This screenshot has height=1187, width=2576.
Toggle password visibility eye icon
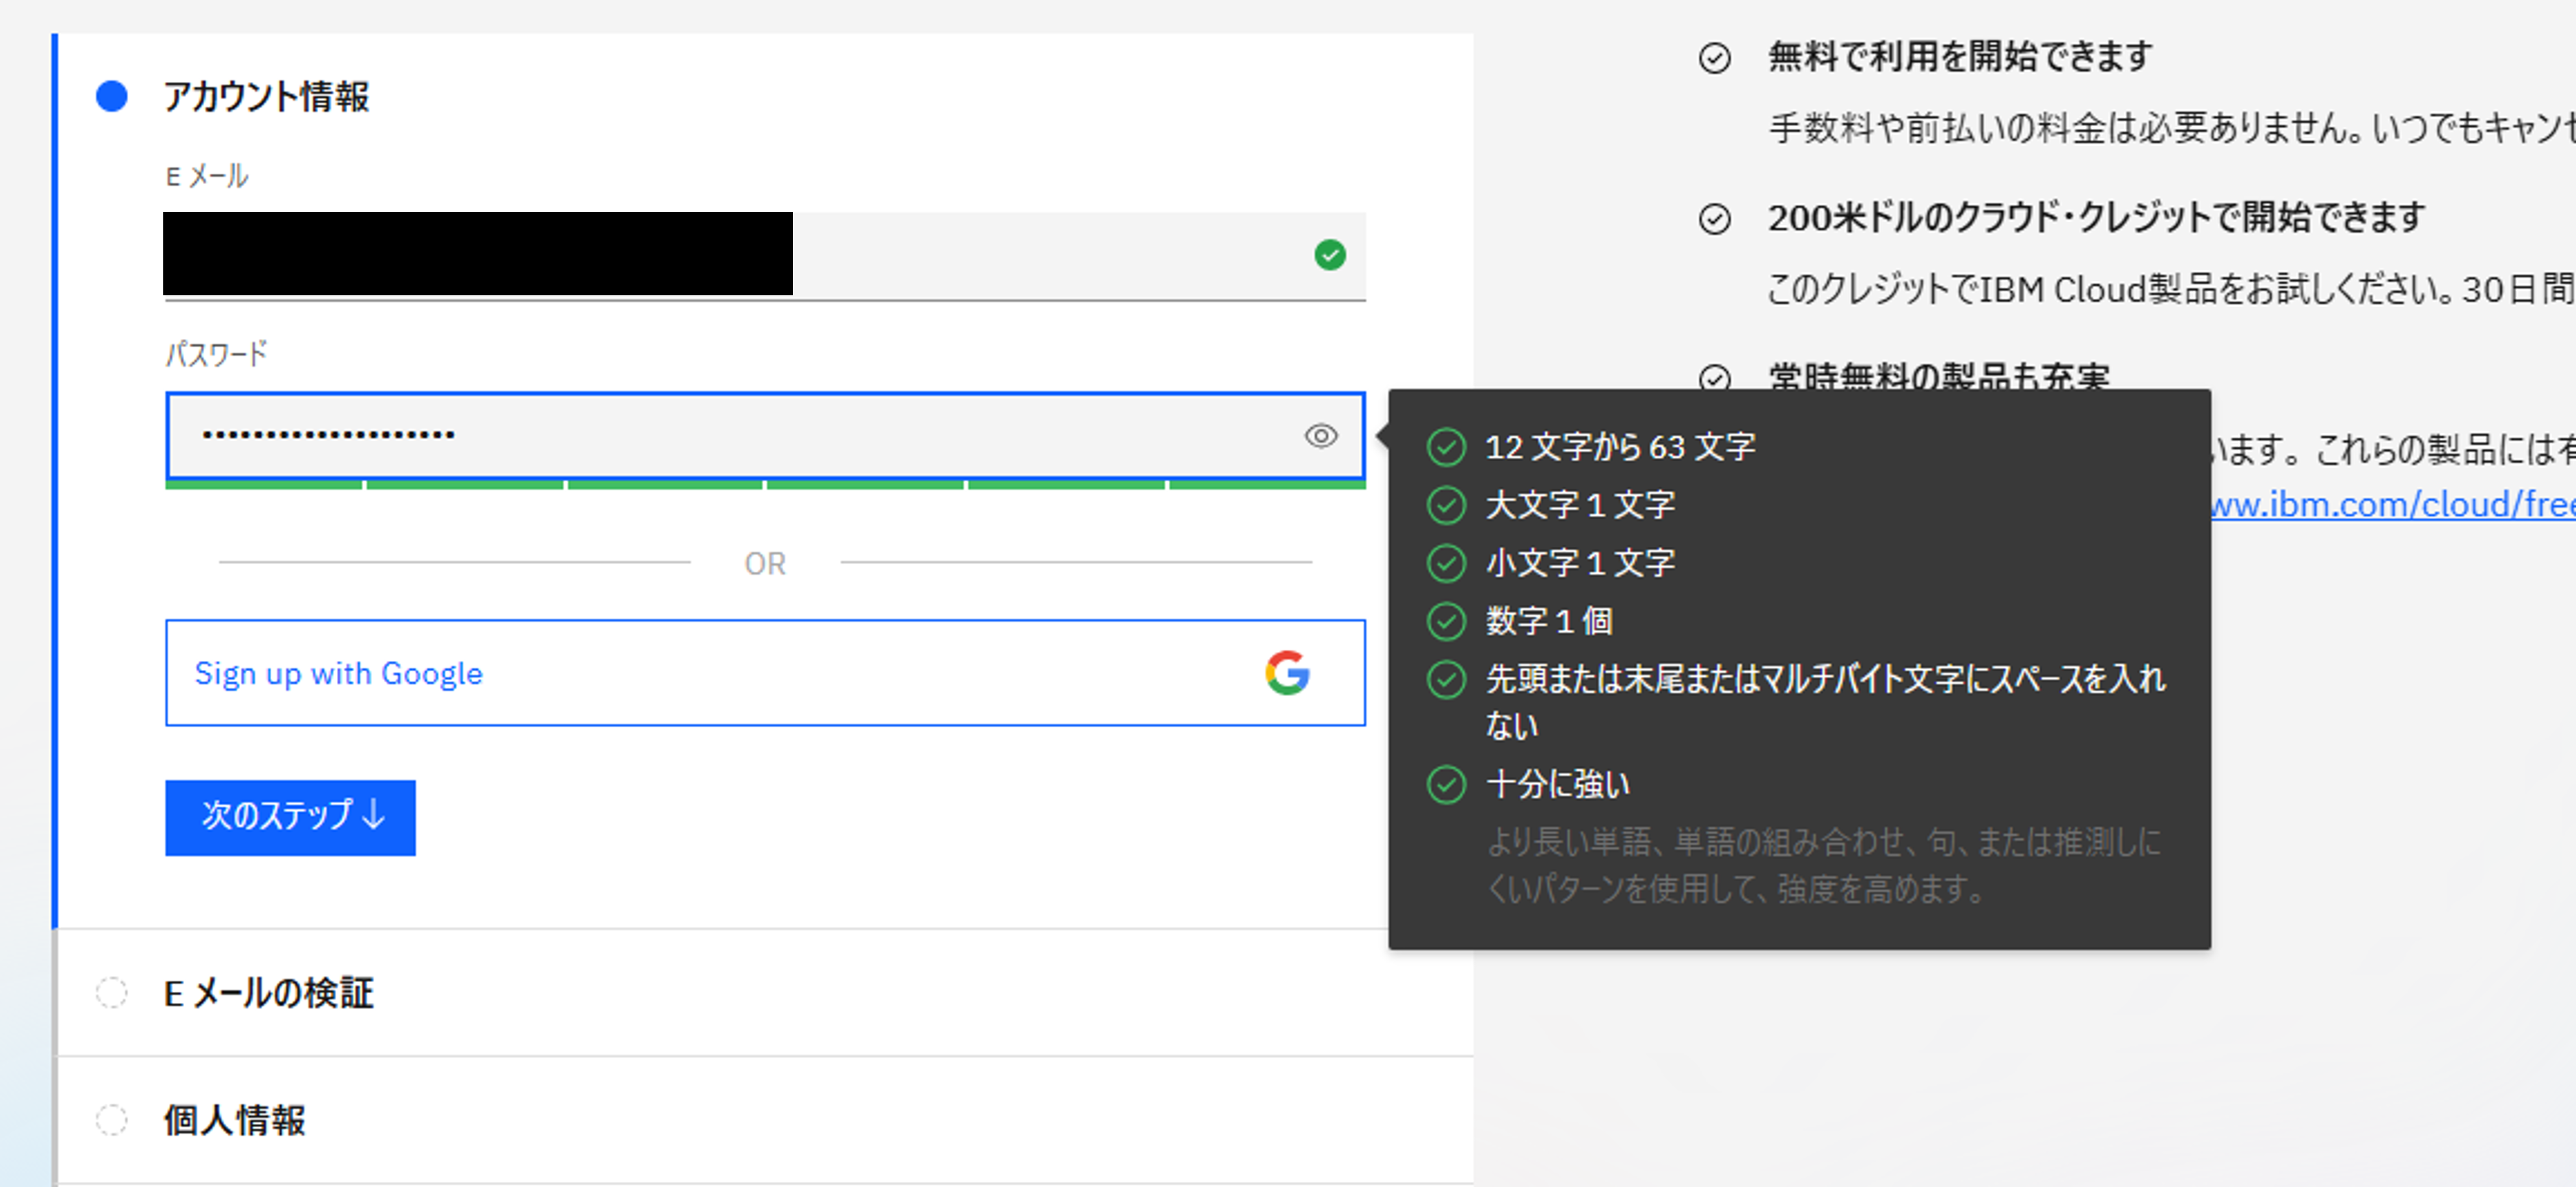[x=1320, y=436]
